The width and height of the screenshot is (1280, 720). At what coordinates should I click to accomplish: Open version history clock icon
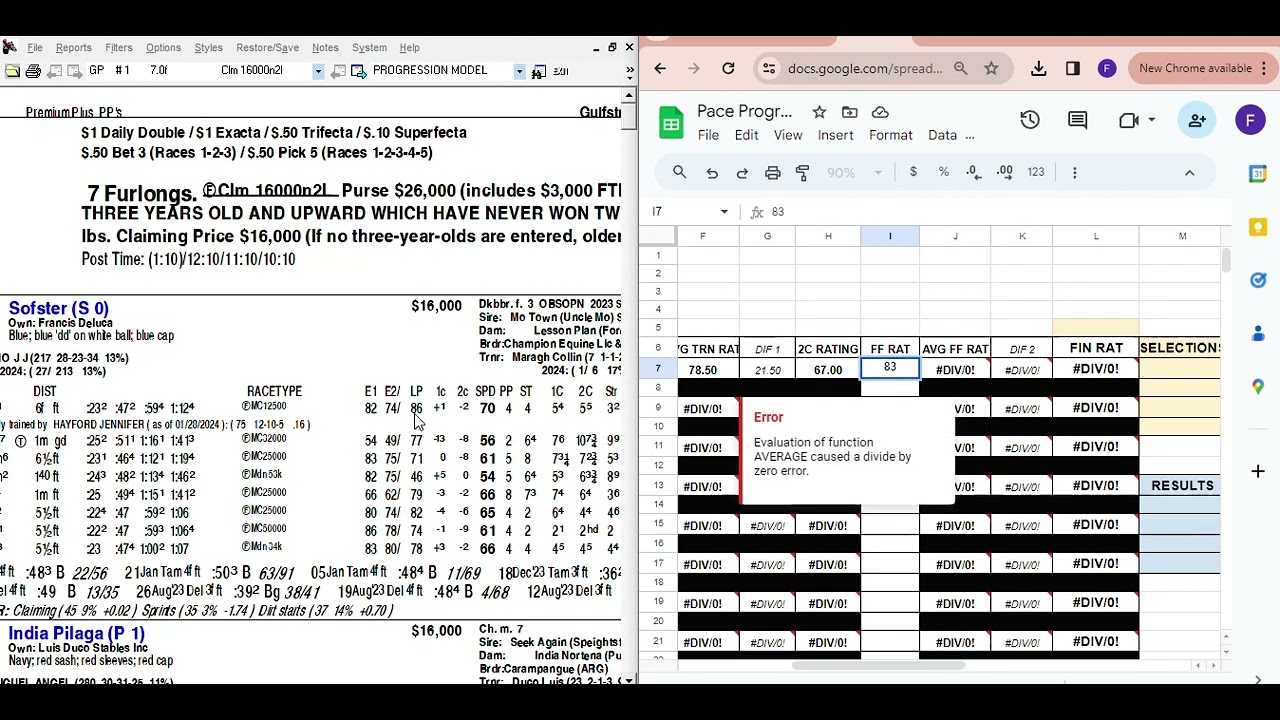tap(1030, 120)
